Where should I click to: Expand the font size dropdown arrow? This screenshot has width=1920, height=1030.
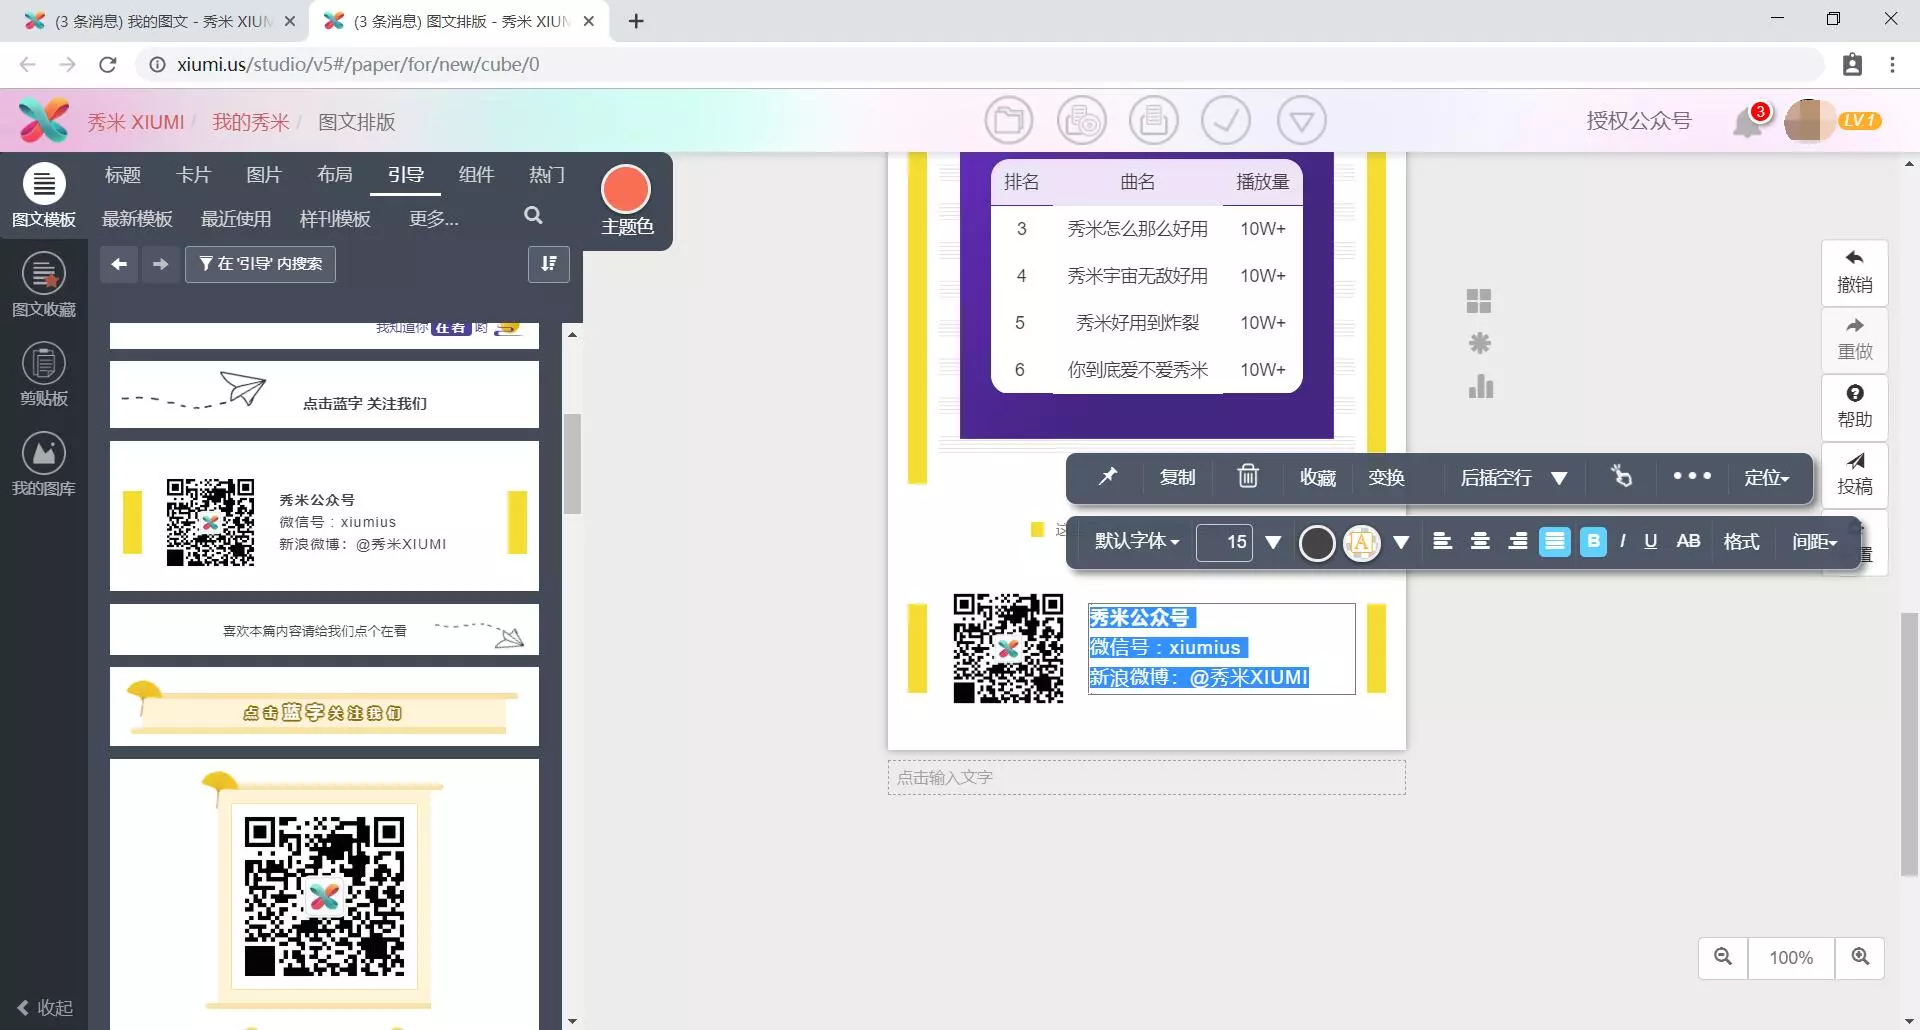[x=1273, y=542]
